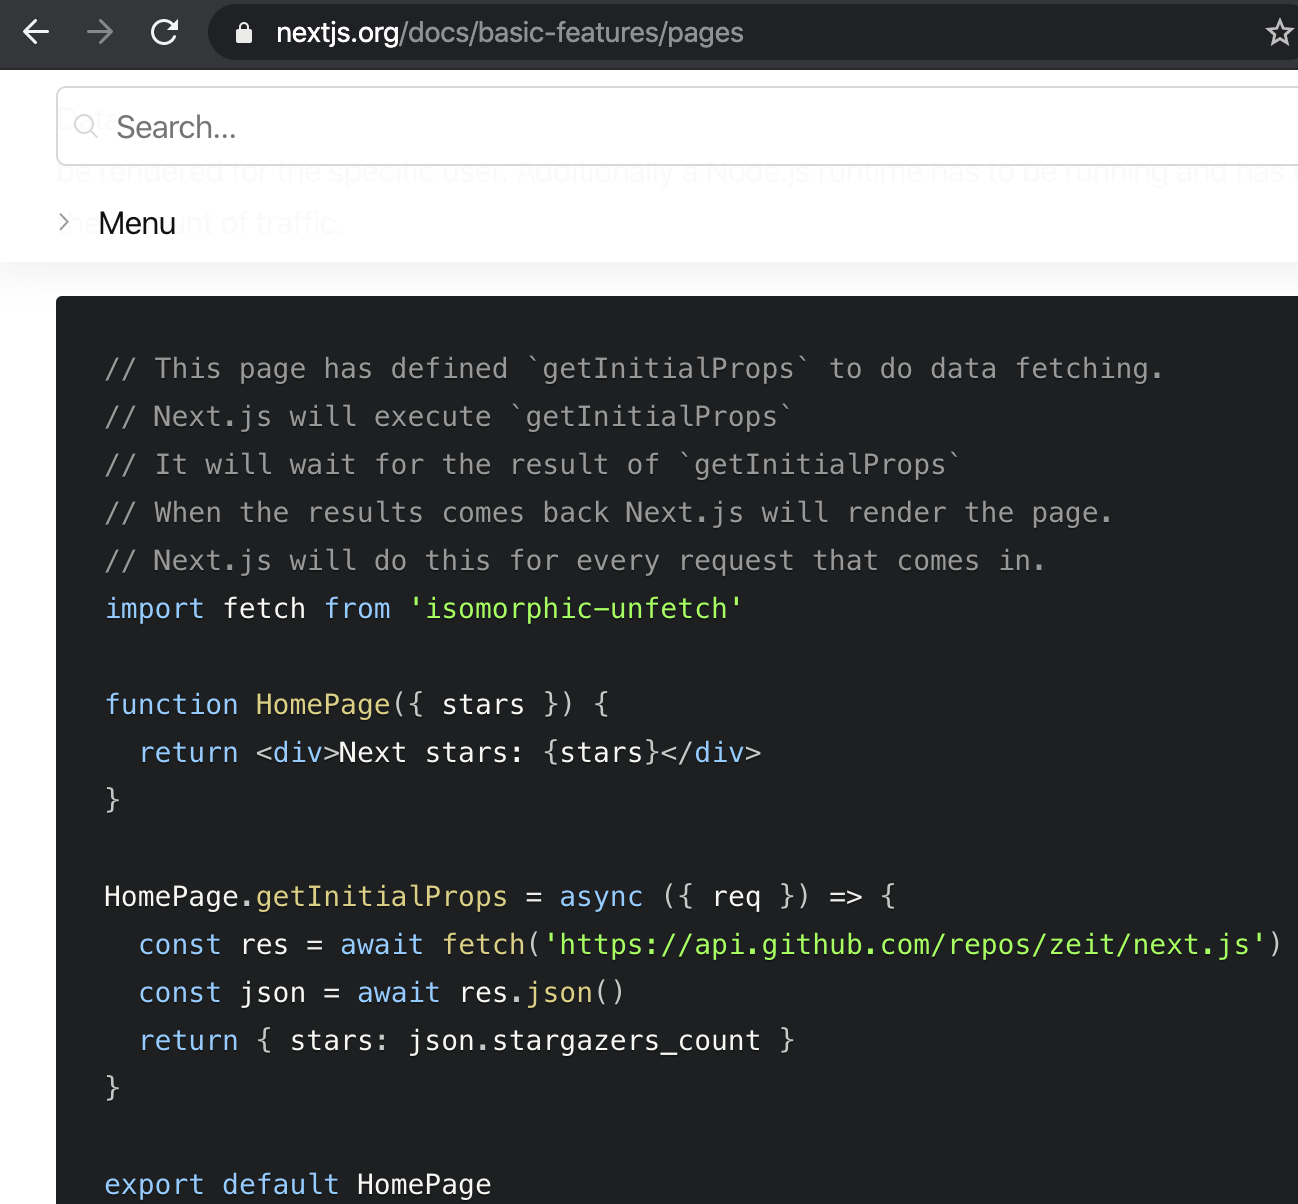Click the "function HomePage({ stars }) {" line
Screen dimensions: 1298x1204
pyautogui.click(x=357, y=704)
